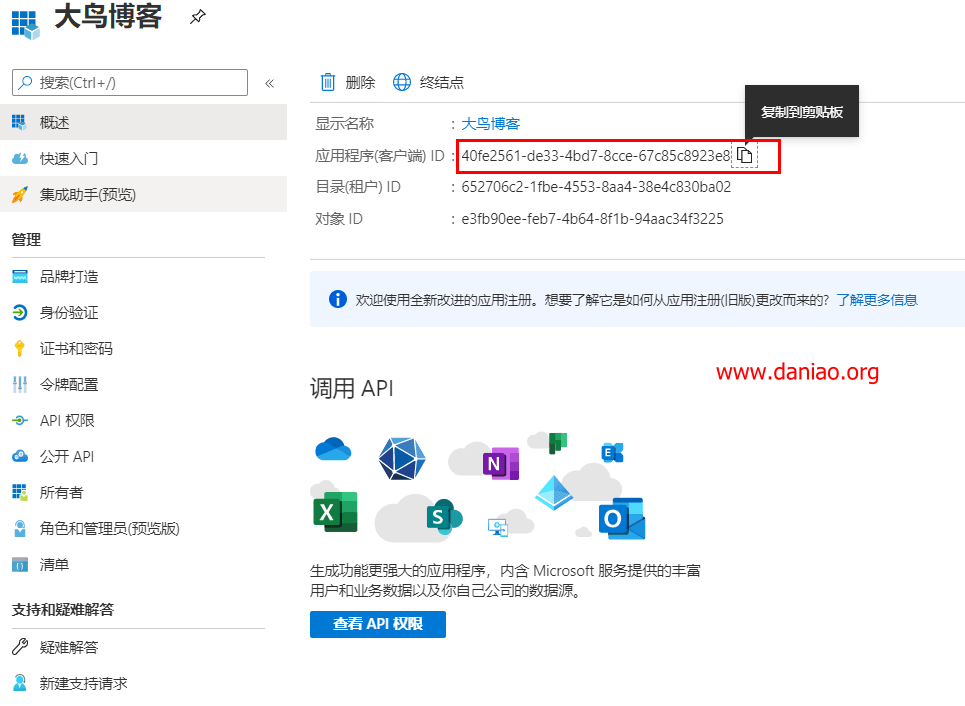This screenshot has height=706, width=965.
Task: Click the OneNote logo in the illustration
Action: [501, 463]
